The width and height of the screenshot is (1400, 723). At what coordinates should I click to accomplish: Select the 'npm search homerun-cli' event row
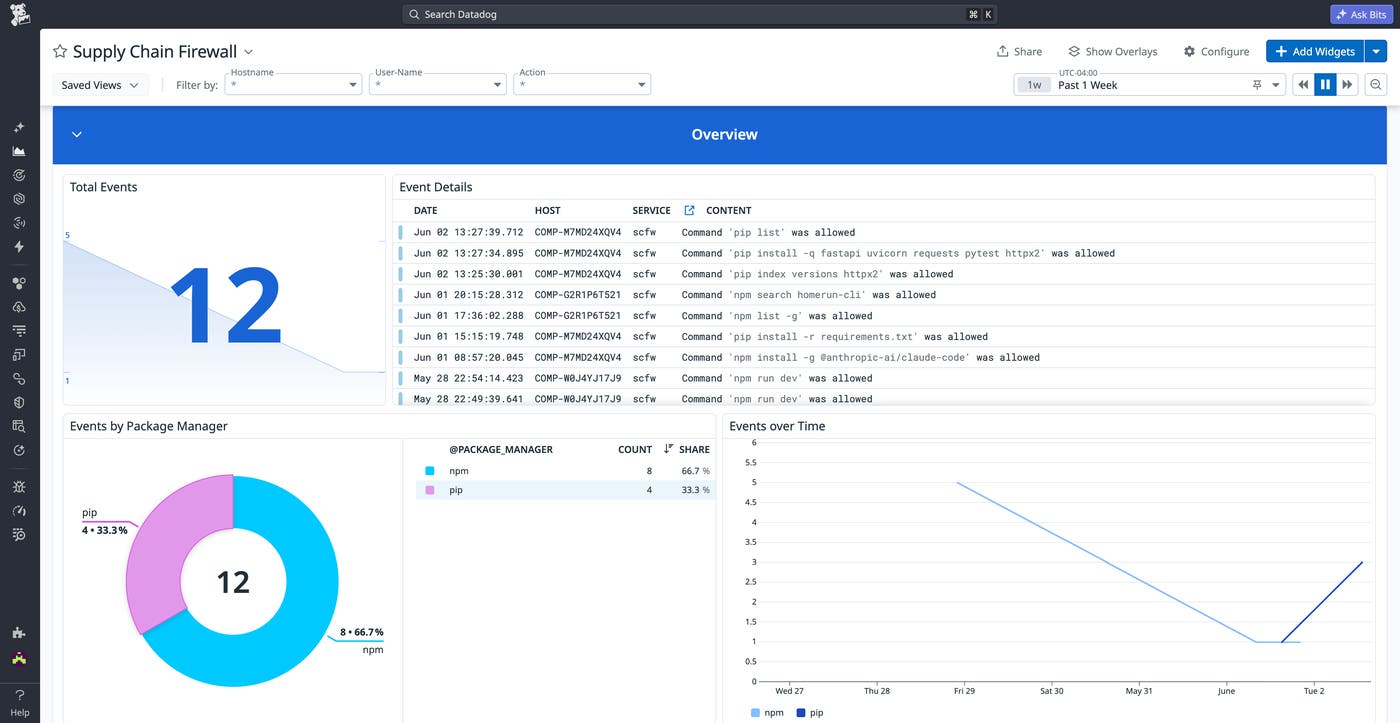(884, 294)
